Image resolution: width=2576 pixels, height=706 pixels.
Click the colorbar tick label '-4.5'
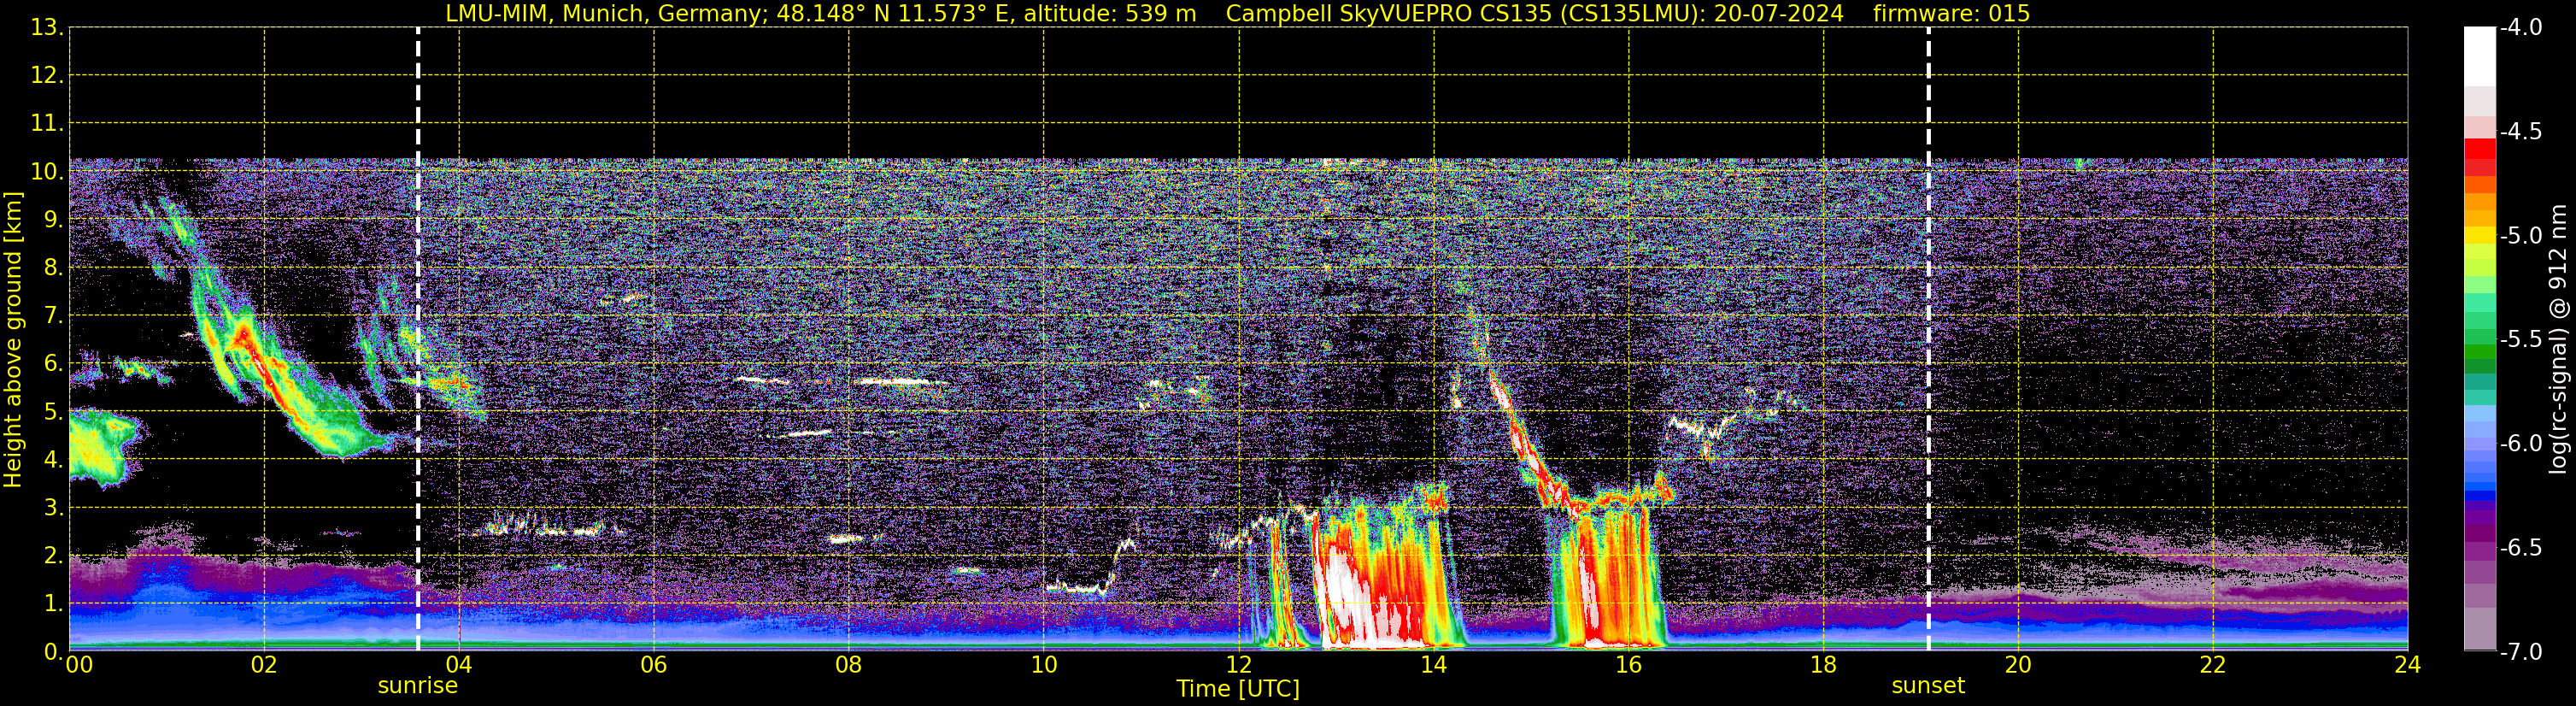point(2520,132)
